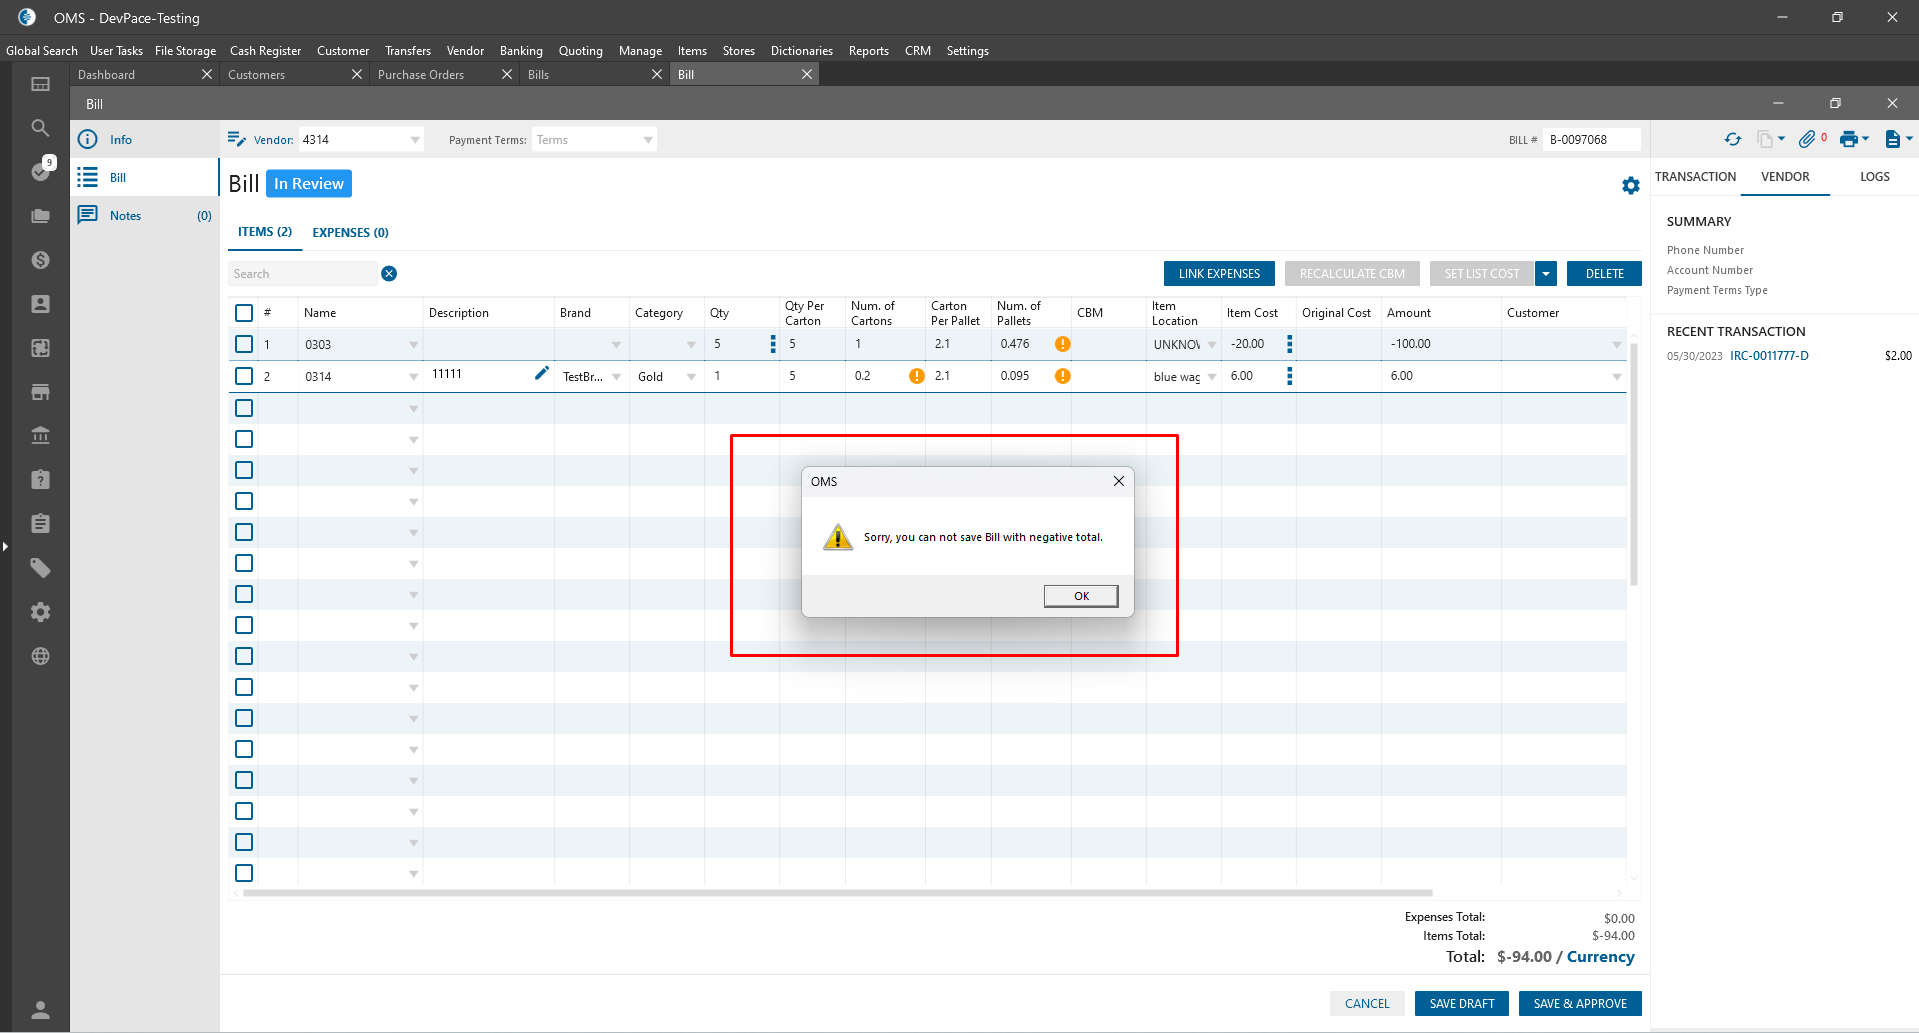Click the vertical scrollbar of items grid

(x=1634, y=464)
